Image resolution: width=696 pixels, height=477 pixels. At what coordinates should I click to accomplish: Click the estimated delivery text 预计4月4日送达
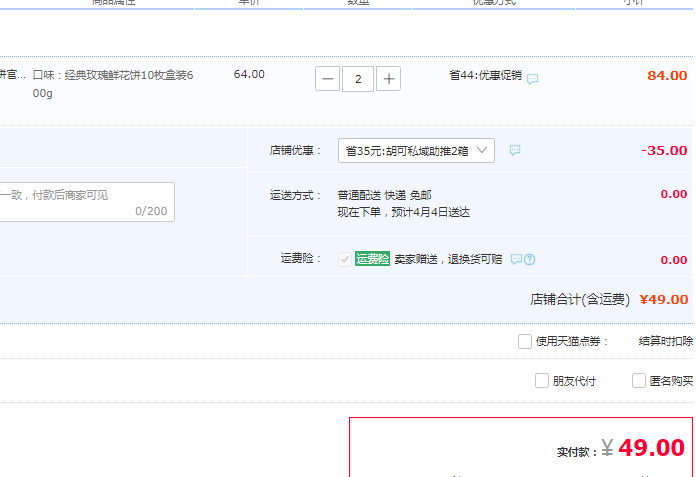click(431, 212)
